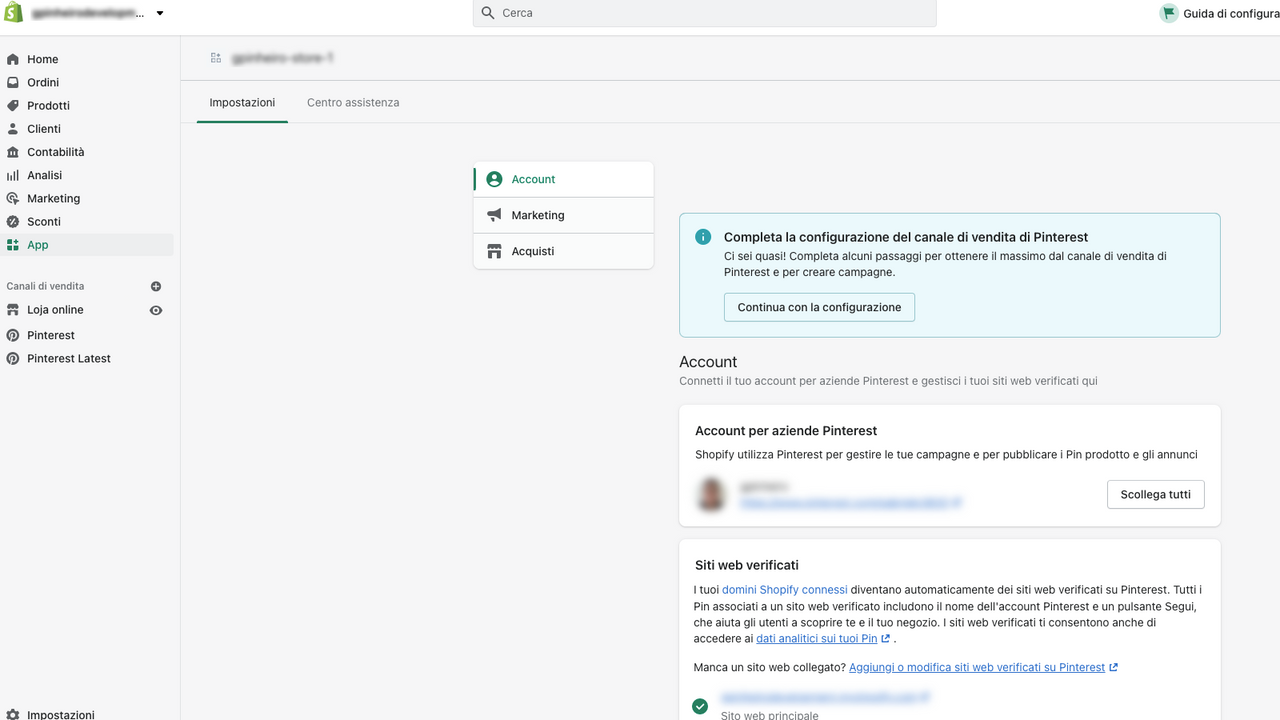Click the info icon in banner
The height and width of the screenshot is (720, 1280).
(704, 237)
